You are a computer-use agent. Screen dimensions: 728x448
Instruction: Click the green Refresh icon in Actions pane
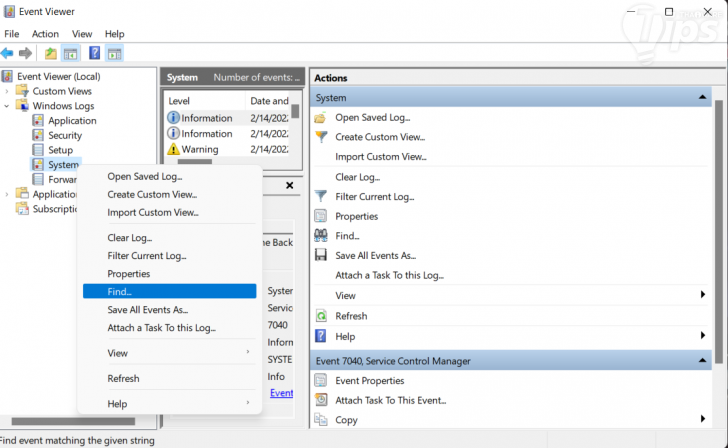pos(321,316)
